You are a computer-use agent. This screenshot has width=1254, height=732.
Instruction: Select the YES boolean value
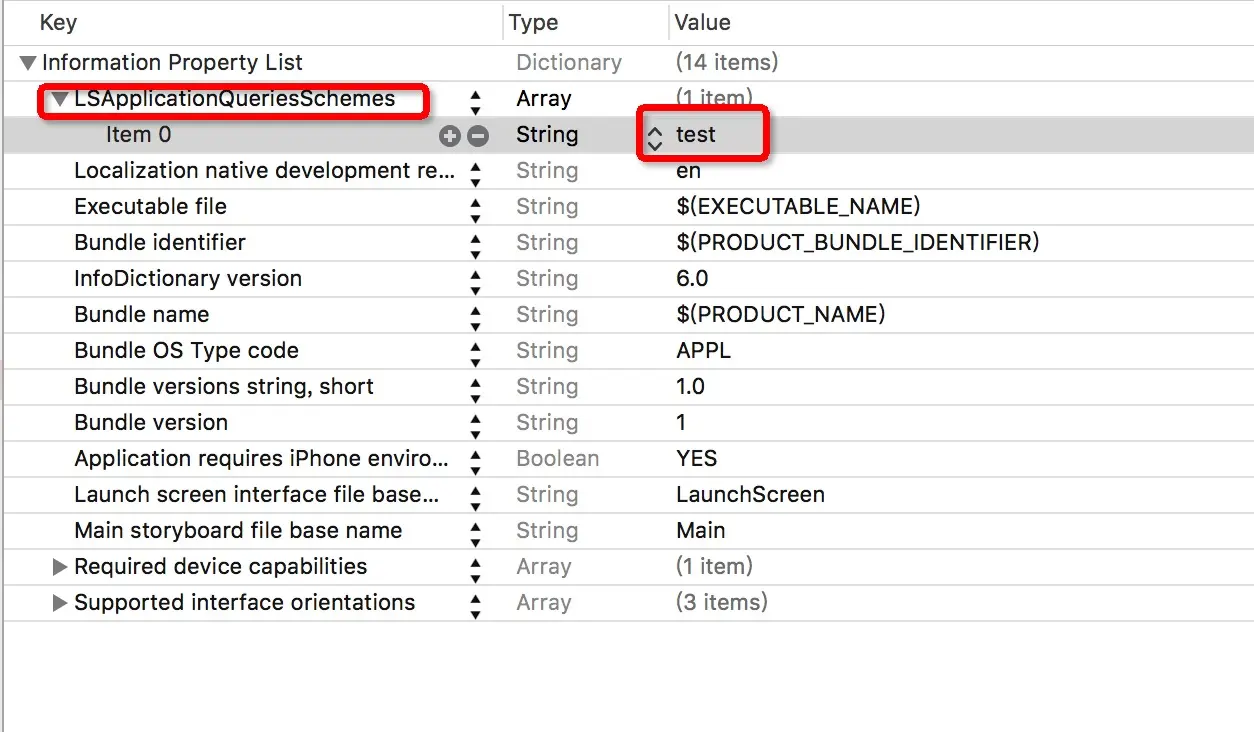click(x=697, y=459)
